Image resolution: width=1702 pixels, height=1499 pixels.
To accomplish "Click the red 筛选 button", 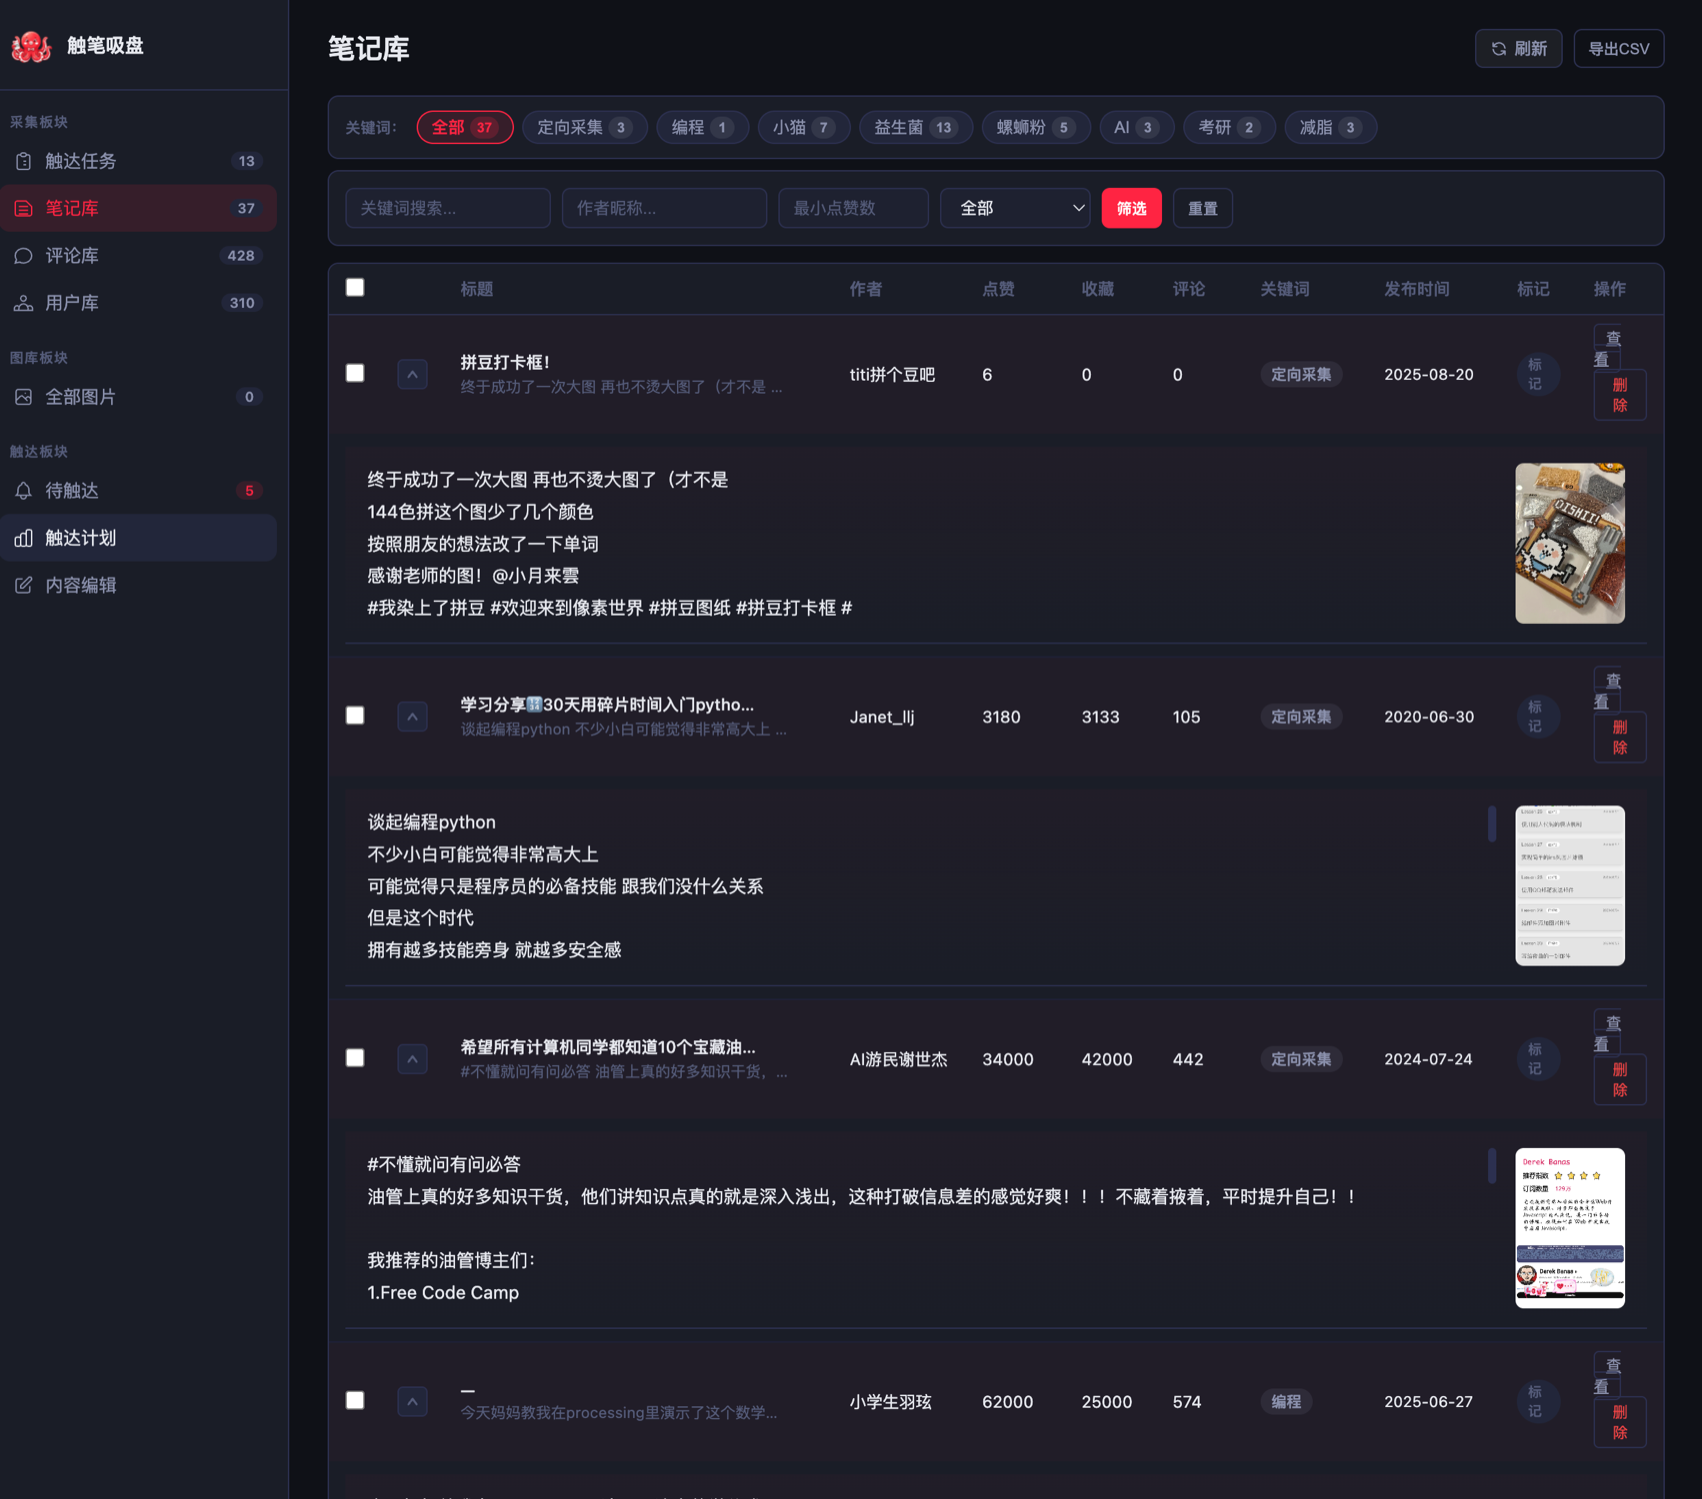I will click(1131, 208).
